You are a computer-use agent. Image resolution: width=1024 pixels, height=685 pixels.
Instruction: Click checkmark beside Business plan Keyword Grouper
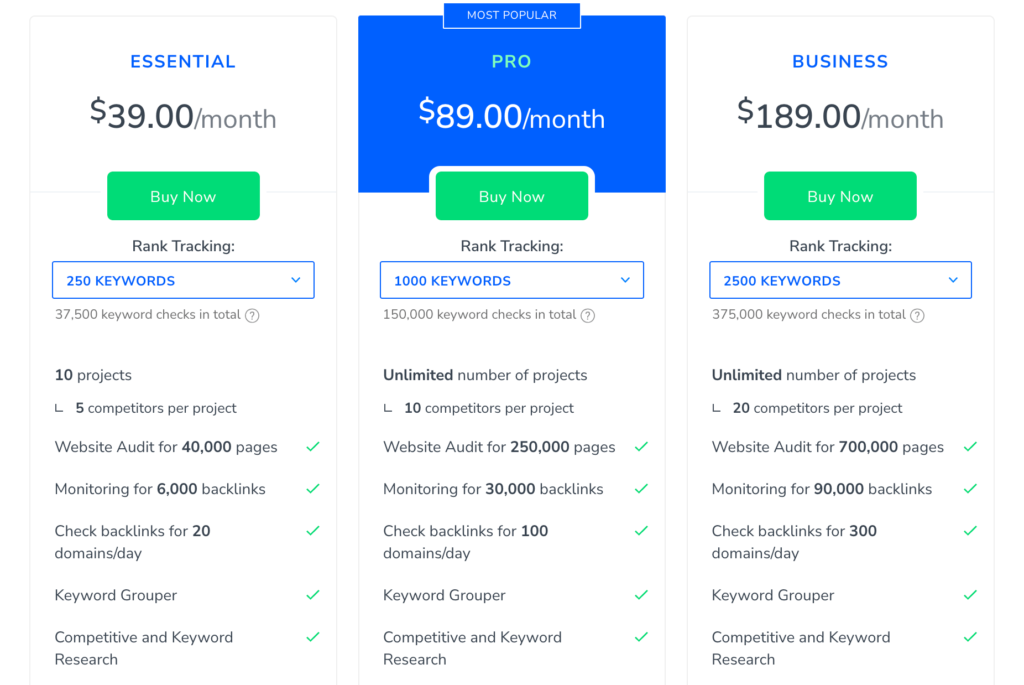point(970,595)
